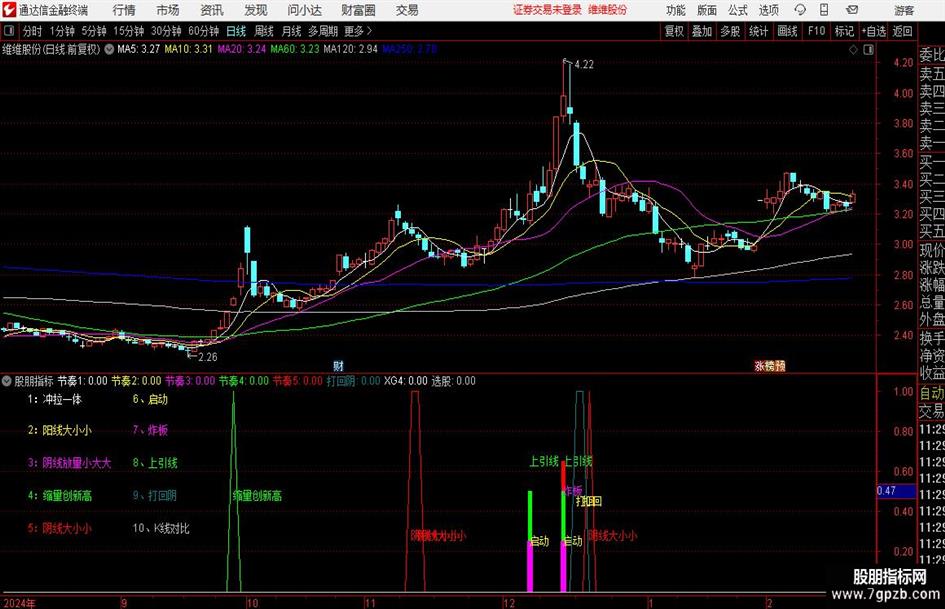Switch to 30分钟 period
This screenshot has height=609, width=945.
point(166,31)
